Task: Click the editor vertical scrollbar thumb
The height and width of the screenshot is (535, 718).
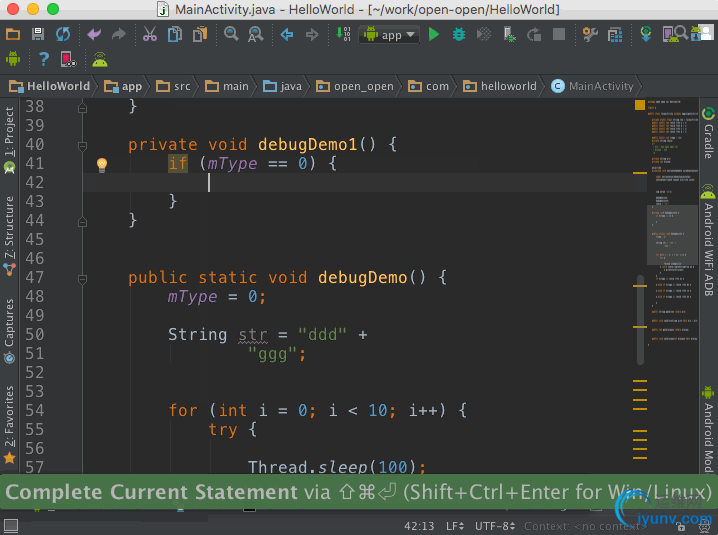Action: pyautogui.click(x=641, y=320)
